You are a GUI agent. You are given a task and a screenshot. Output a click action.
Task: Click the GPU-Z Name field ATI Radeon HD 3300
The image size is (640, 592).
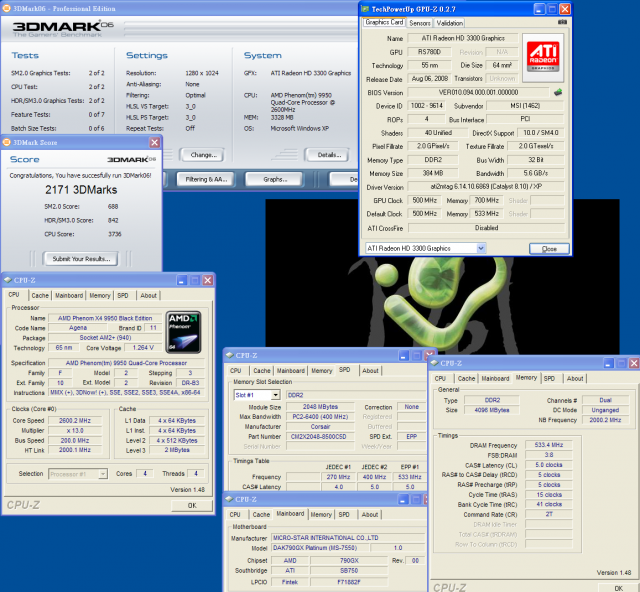click(x=463, y=38)
